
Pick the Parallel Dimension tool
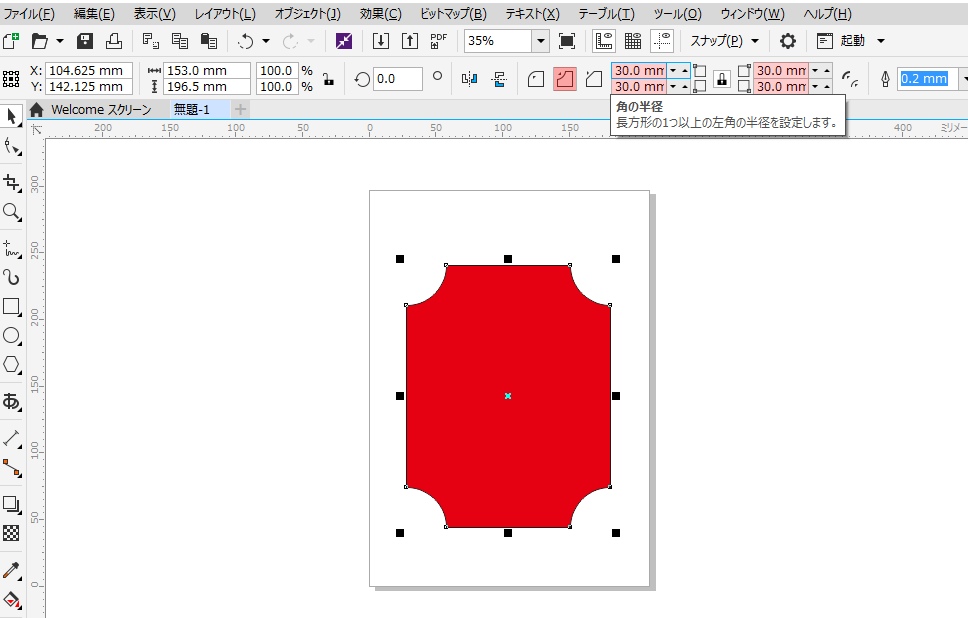(11, 437)
